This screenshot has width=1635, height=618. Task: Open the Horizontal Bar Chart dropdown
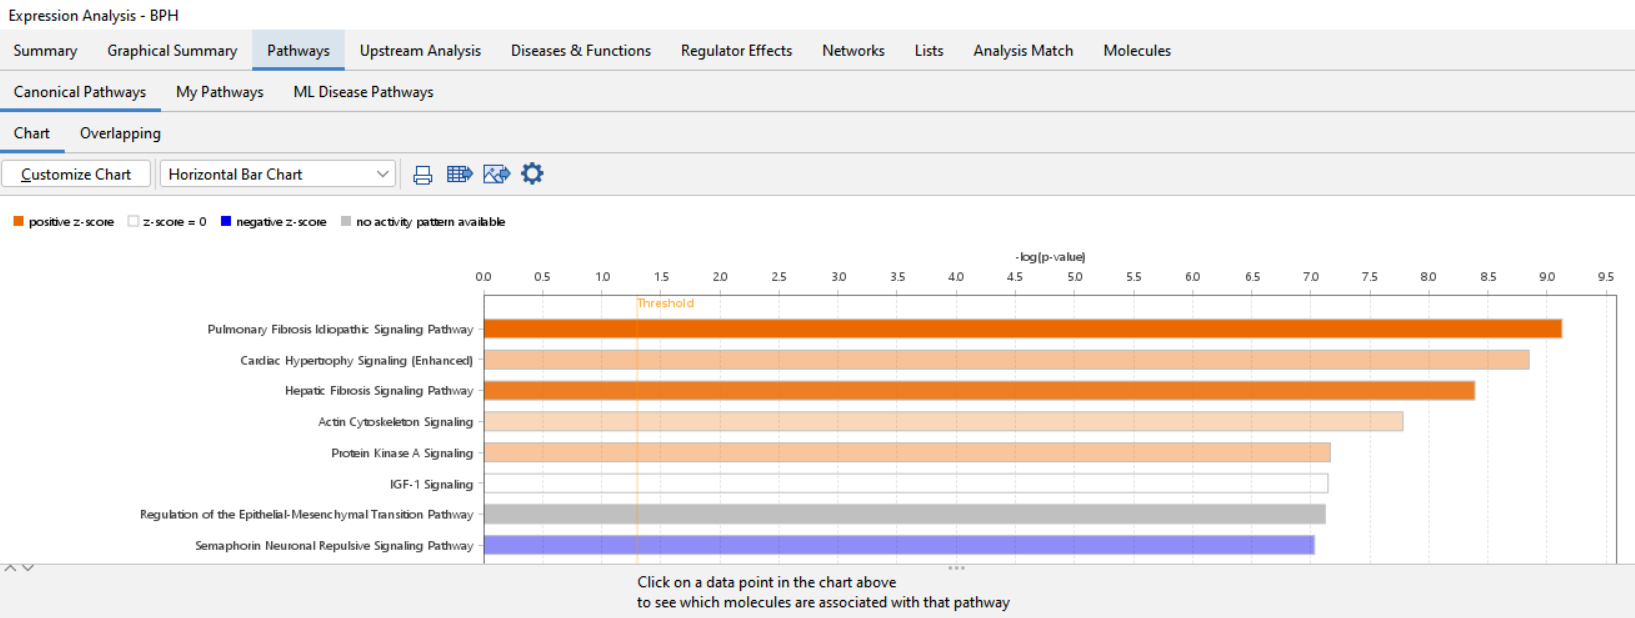coord(278,174)
